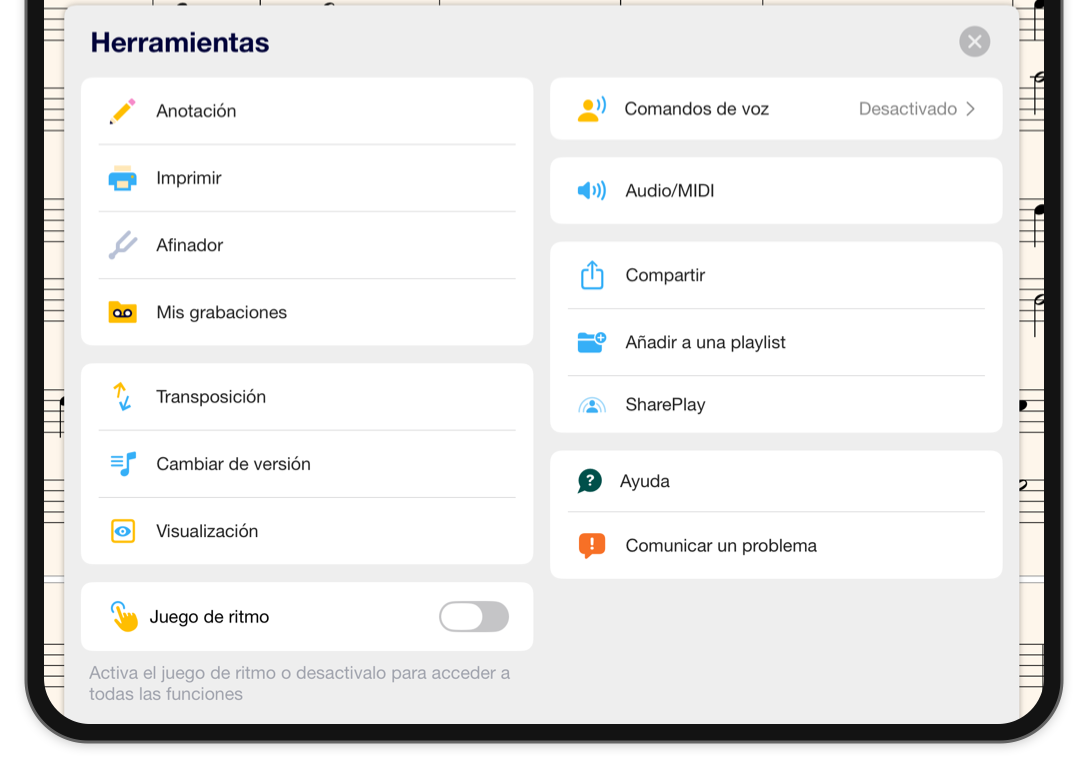This screenshot has width=1088, height=762.
Task: Select the tuning fork Afinador icon
Action: (x=123, y=245)
